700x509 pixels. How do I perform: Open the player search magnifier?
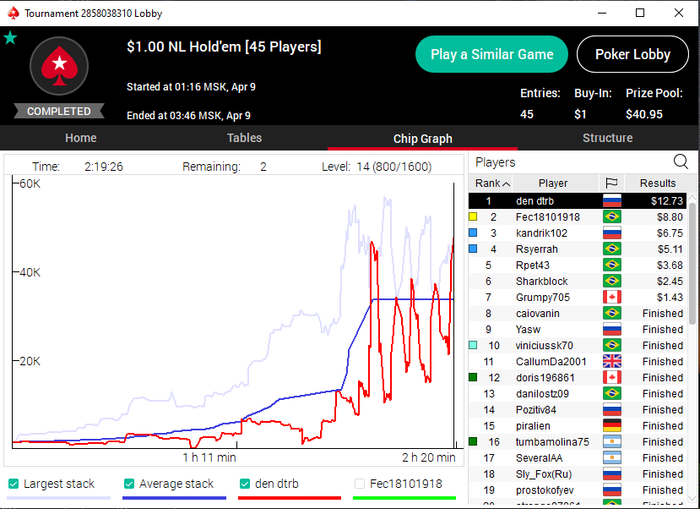point(681,162)
